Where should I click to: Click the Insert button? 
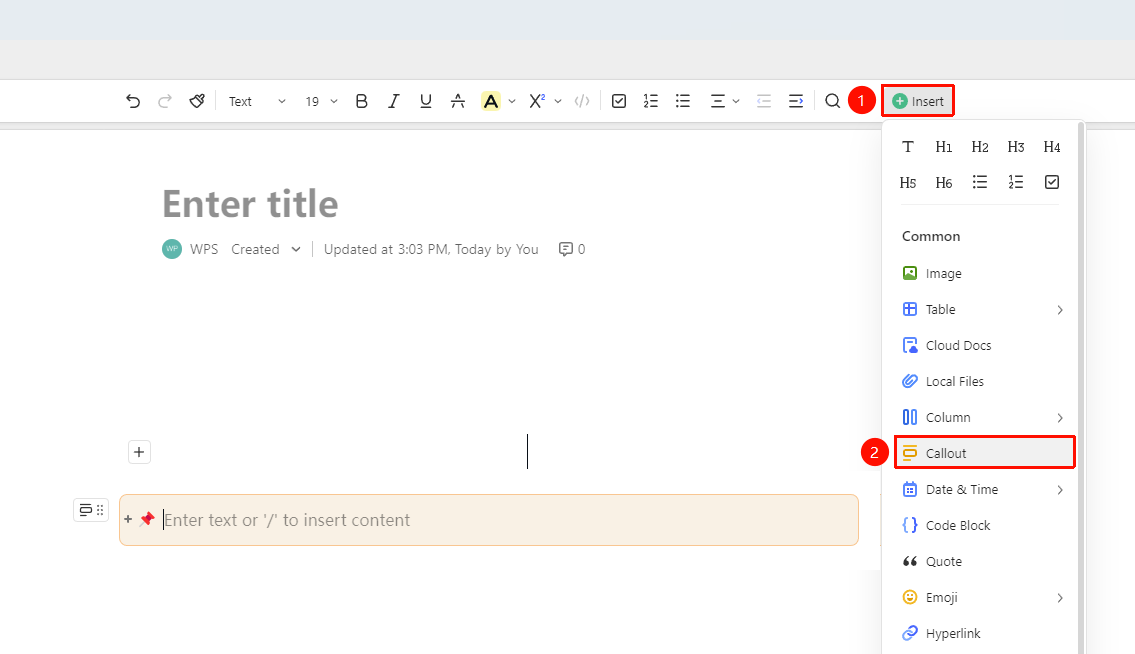coord(918,101)
